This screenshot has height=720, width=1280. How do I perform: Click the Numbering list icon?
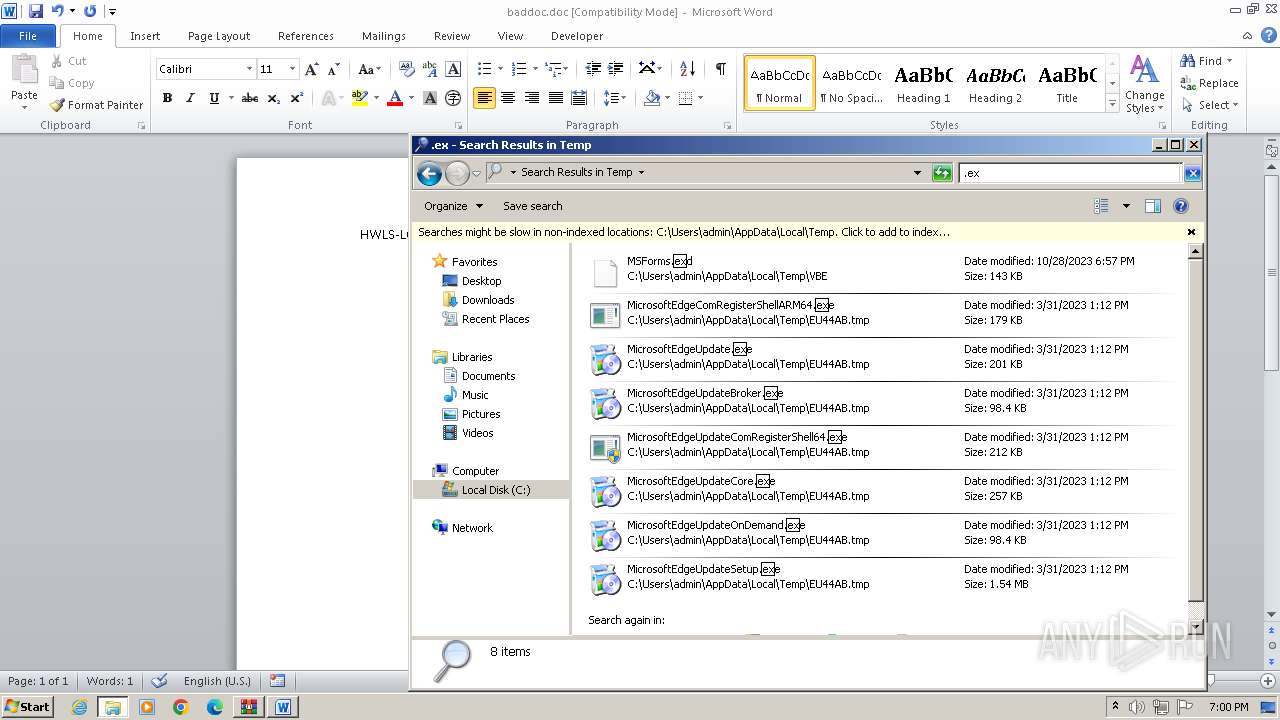pos(518,69)
